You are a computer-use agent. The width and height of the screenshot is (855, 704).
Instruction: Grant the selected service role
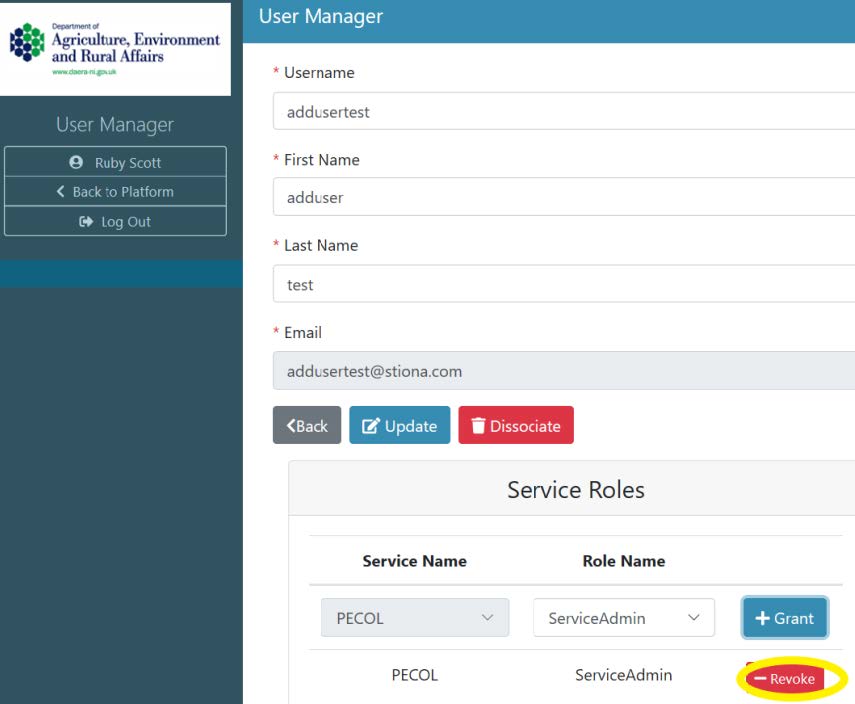[785, 618]
